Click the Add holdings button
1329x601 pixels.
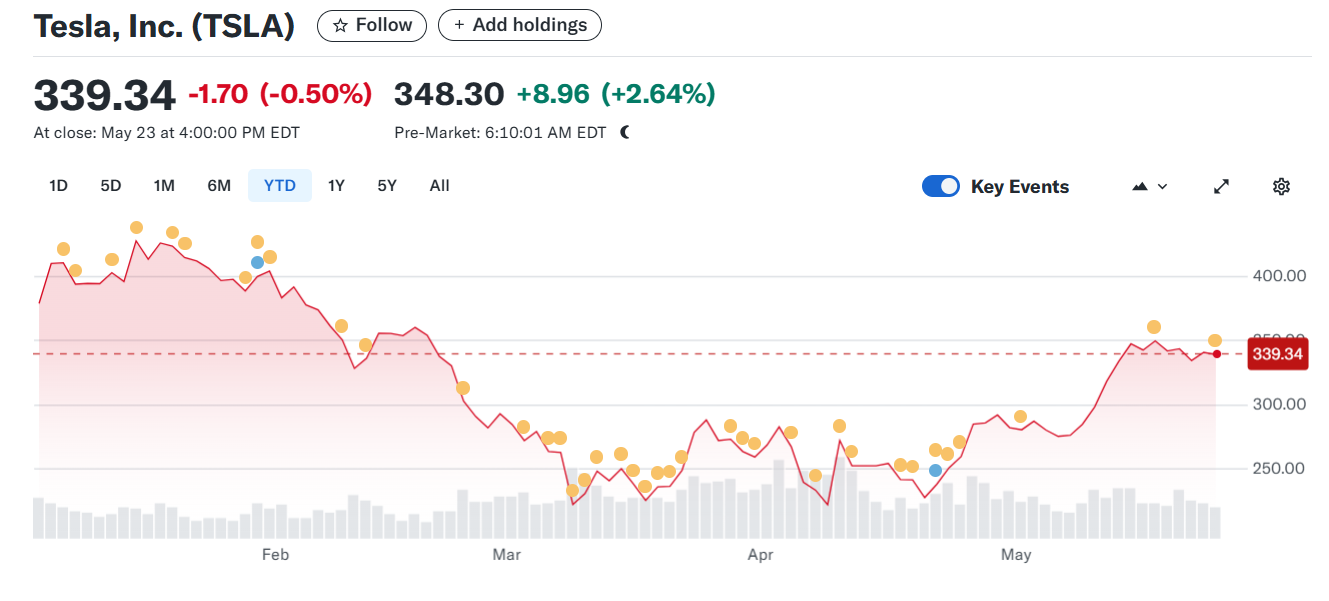coord(520,25)
